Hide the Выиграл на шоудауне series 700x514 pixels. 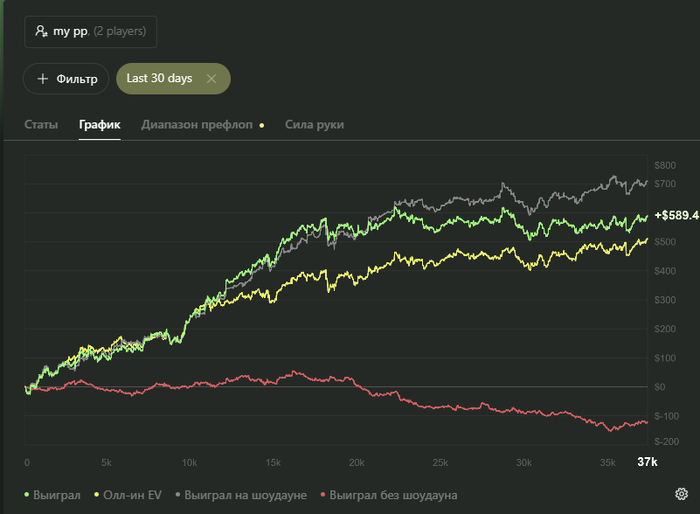click(244, 495)
